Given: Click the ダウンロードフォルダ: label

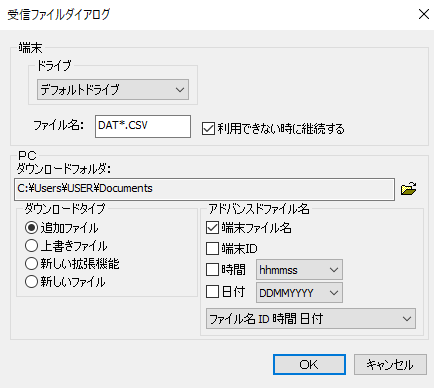Looking at the screenshot, I should click(64, 169).
